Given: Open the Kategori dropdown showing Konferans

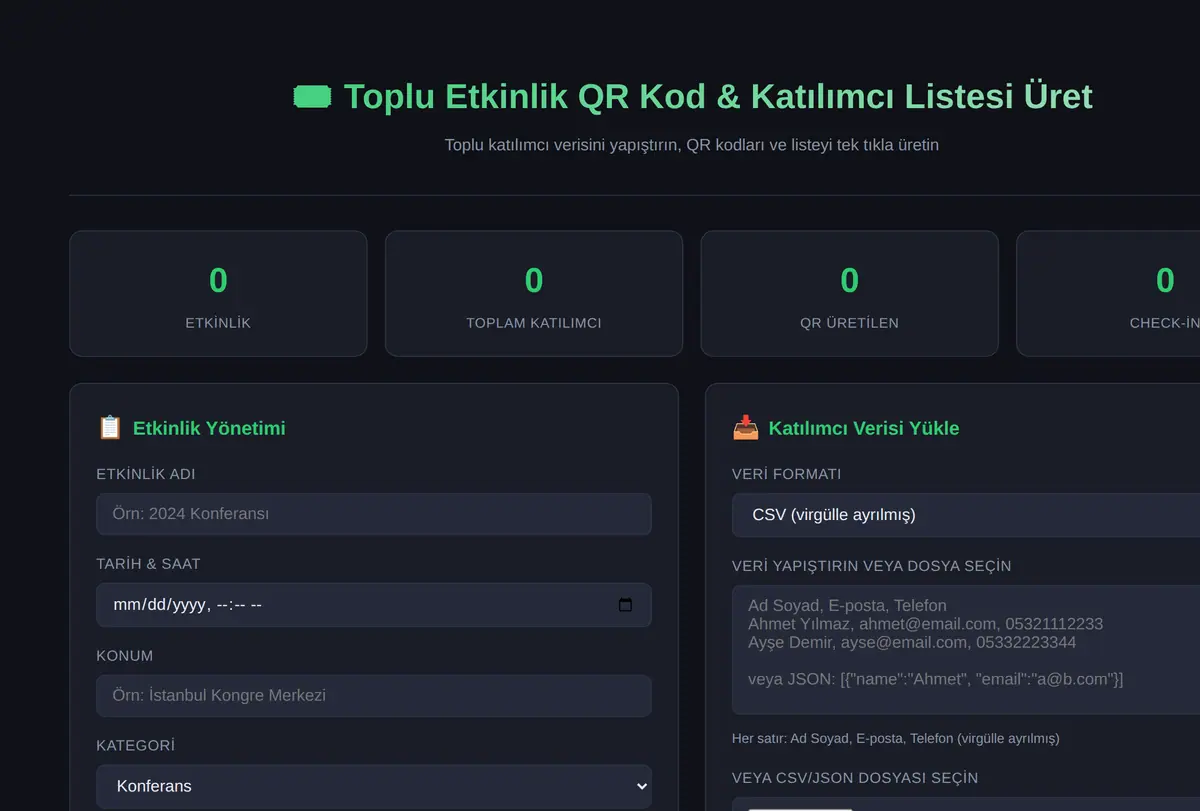Looking at the screenshot, I should (374, 786).
